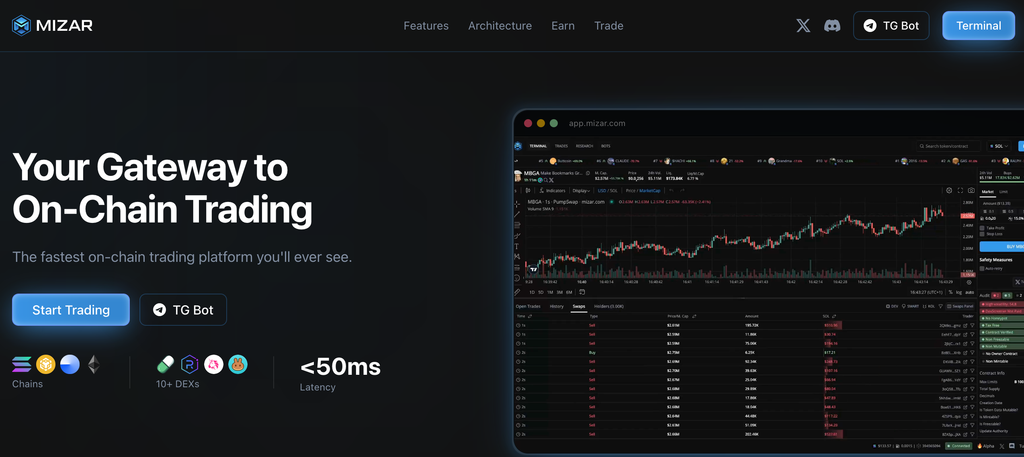Click the SOL column header switch icon
Image resolution: width=1024 pixels, height=457 pixels.
click(834, 316)
